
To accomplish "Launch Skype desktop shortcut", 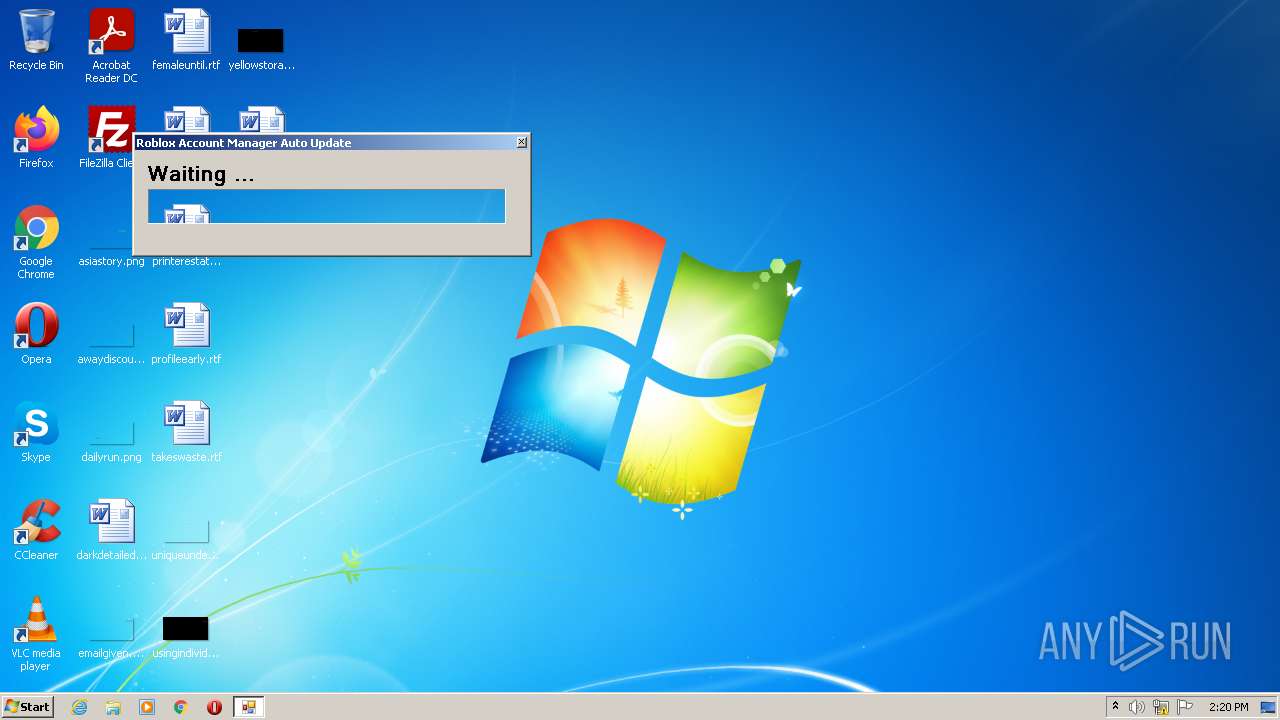I will (36, 432).
